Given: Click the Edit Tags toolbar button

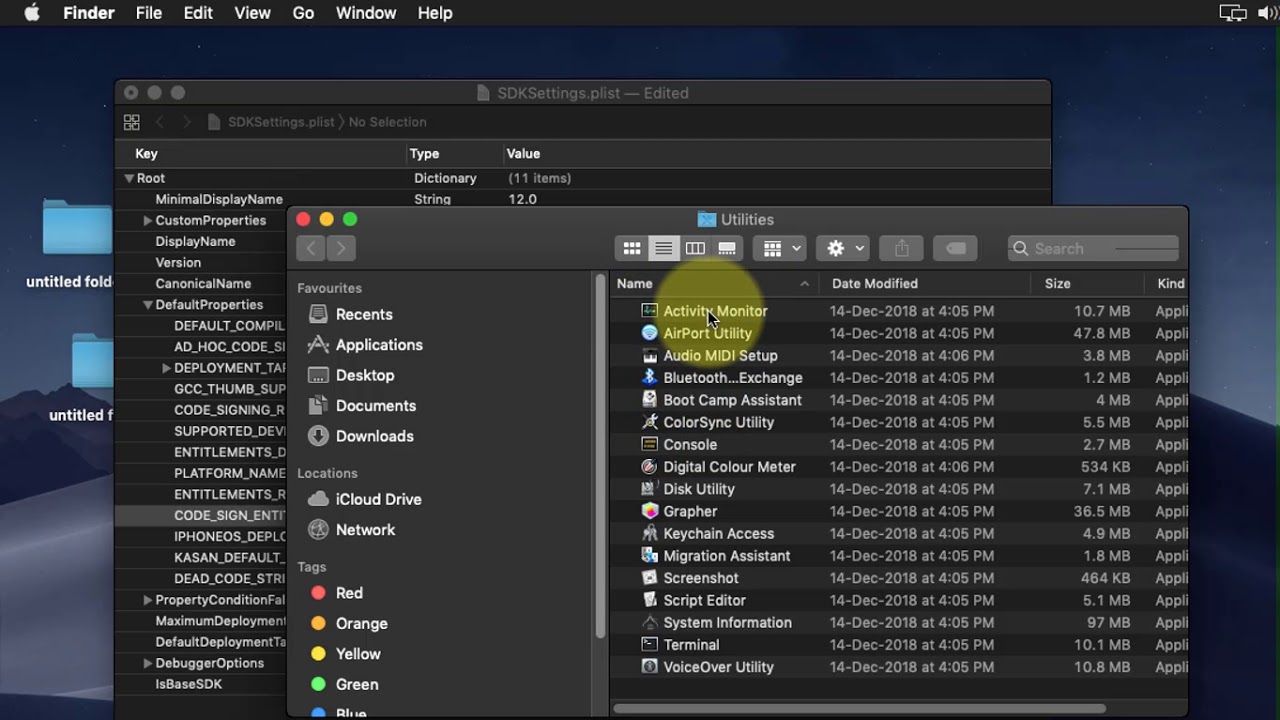Looking at the screenshot, I should coord(955,248).
